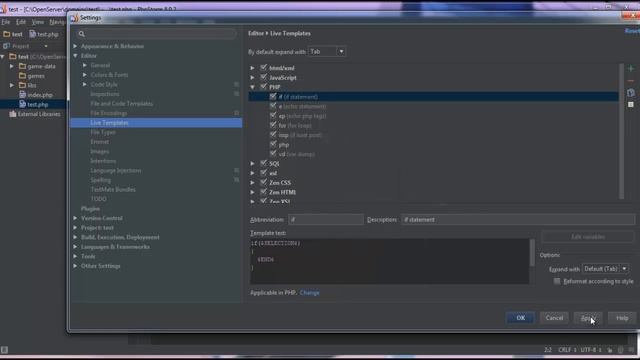640x360 pixels.
Task: Click the Change link for applicable contexts
Action: click(309, 293)
